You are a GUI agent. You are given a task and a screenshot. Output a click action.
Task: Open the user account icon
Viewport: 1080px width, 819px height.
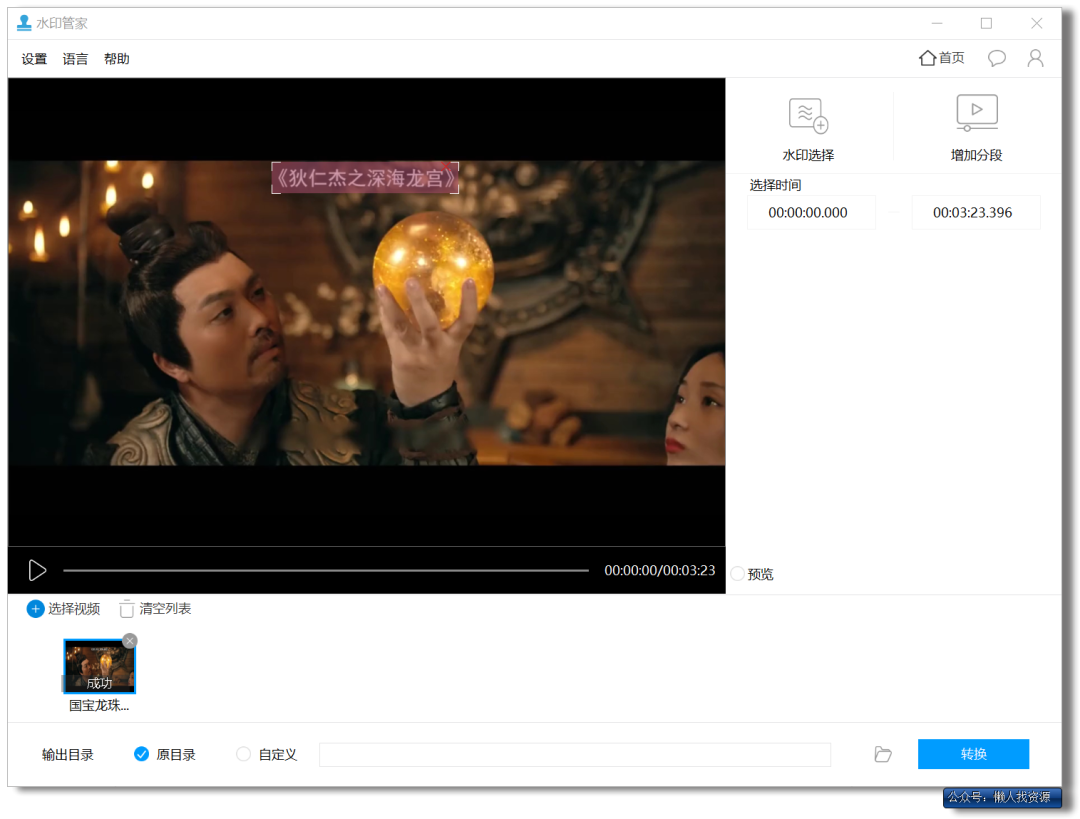(x=1035, y=58)
